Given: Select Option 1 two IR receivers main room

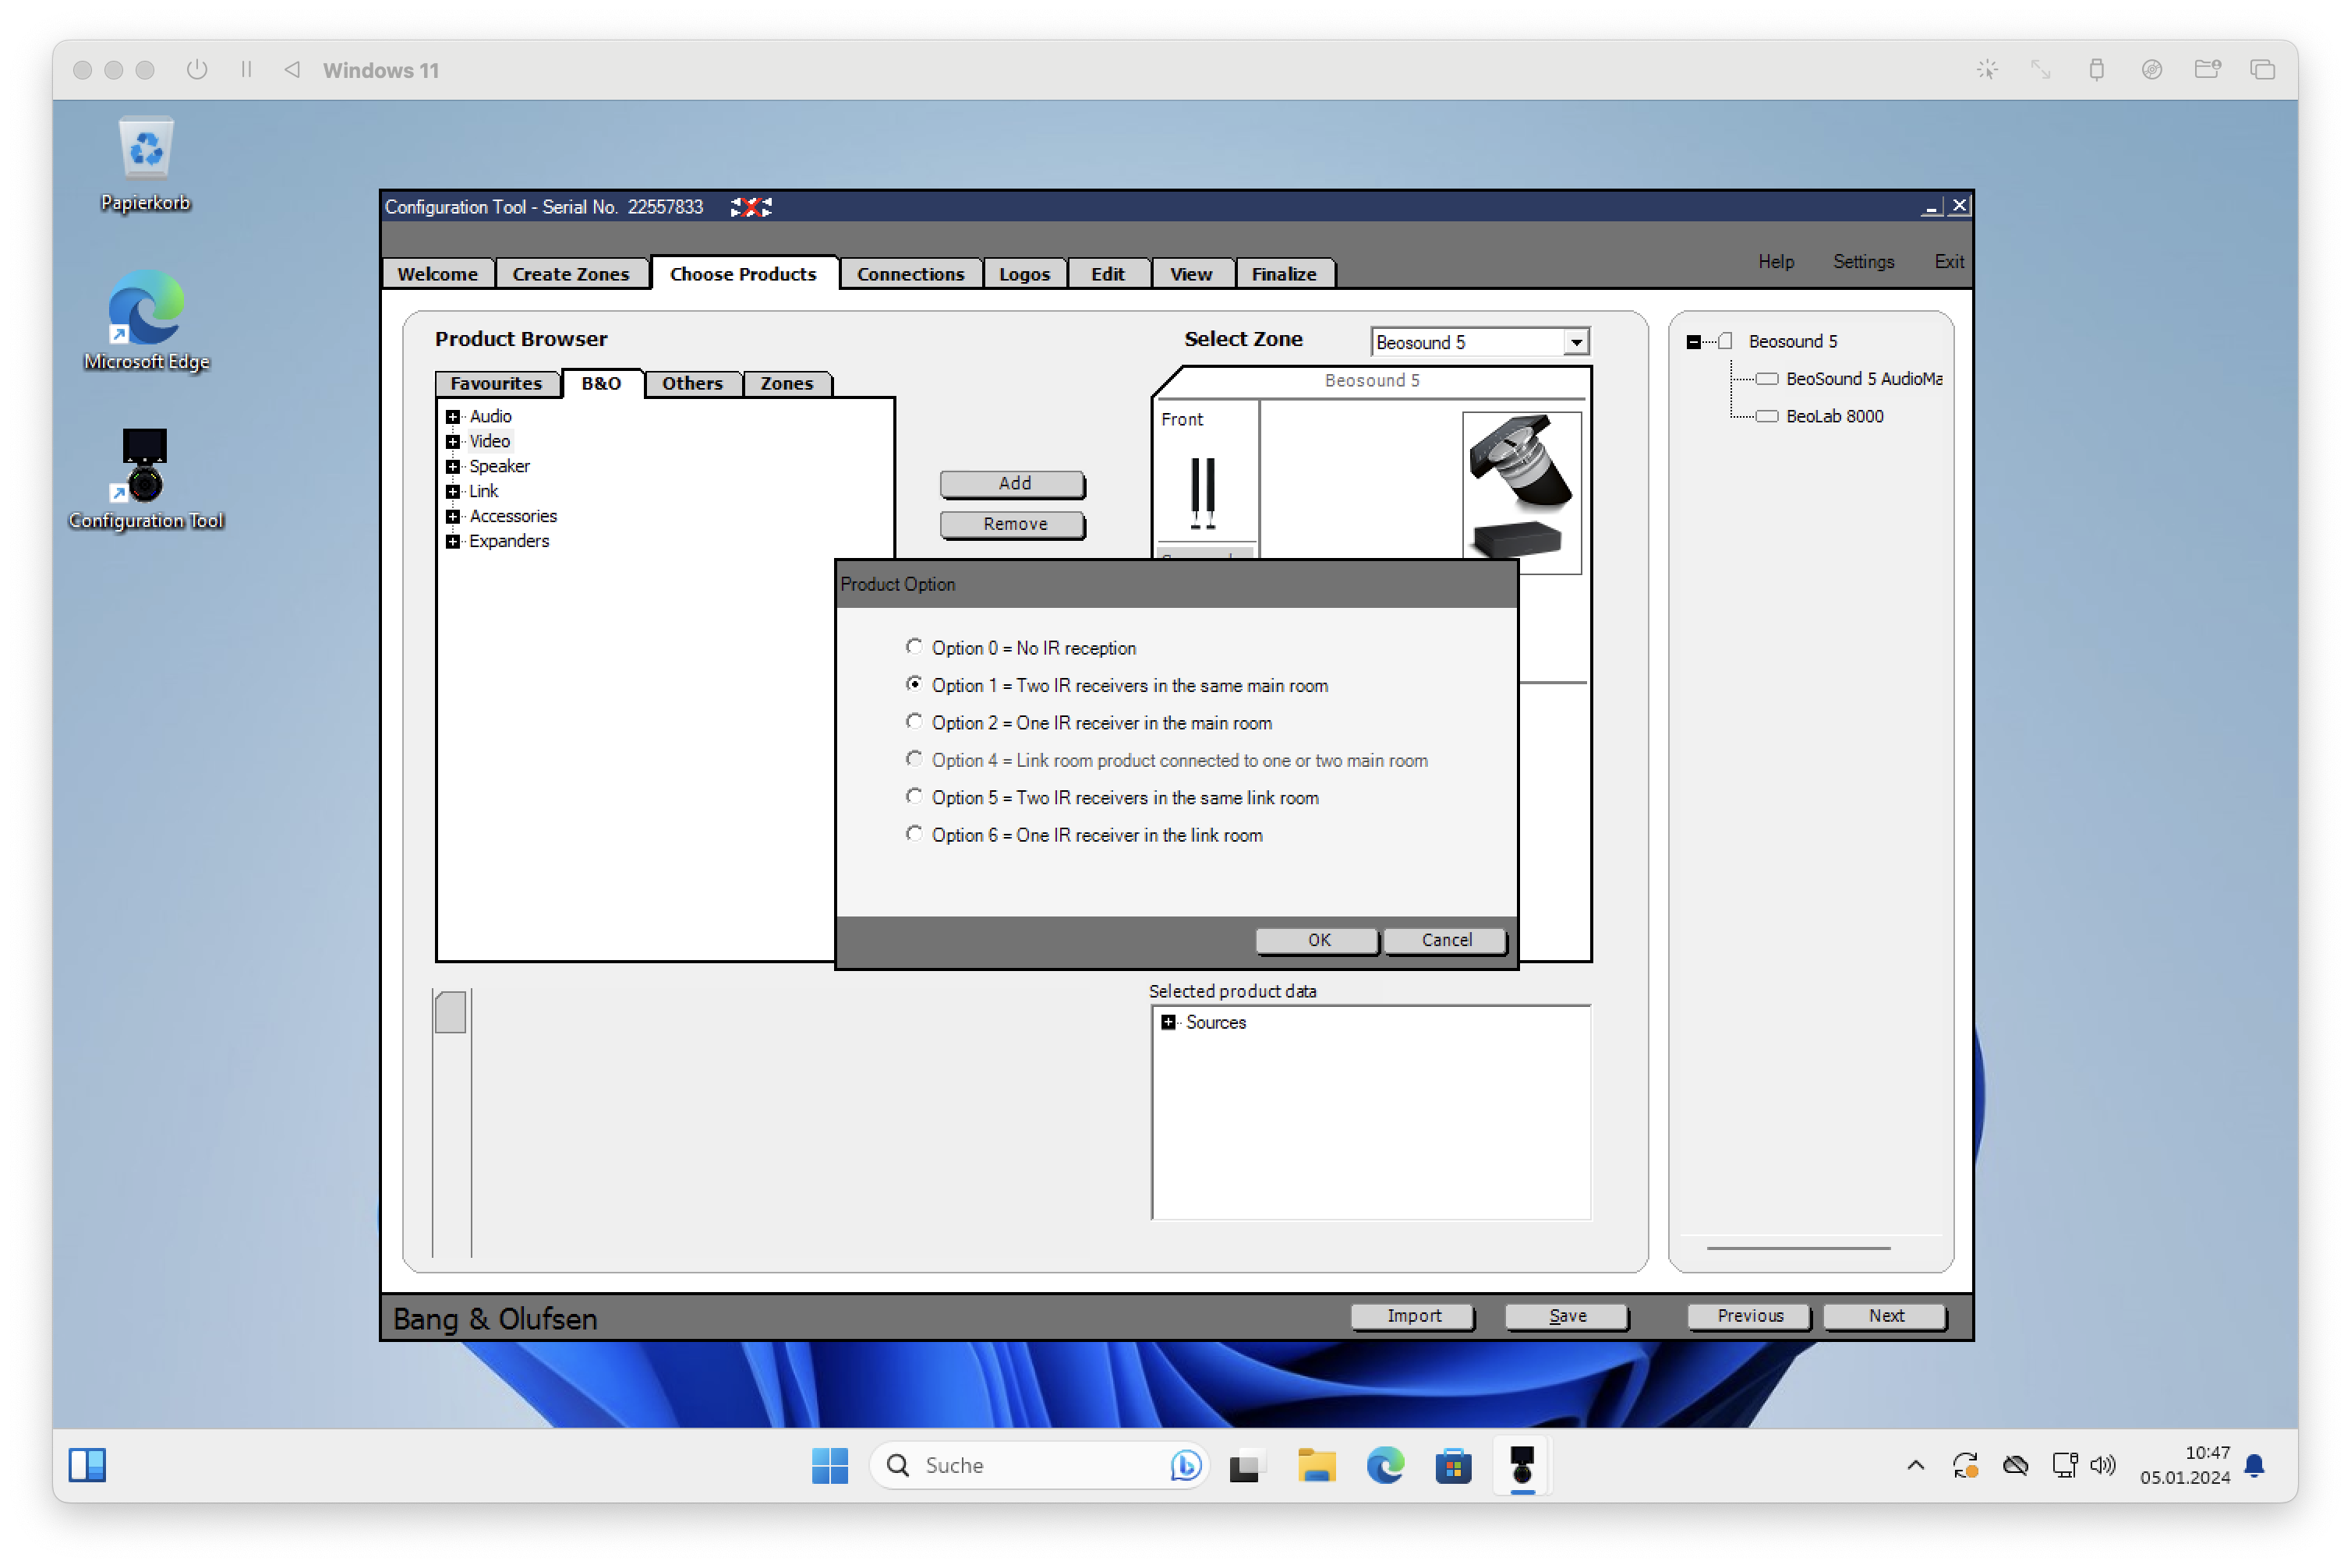Looking at the screenshot, I should [x=914, y=684].
